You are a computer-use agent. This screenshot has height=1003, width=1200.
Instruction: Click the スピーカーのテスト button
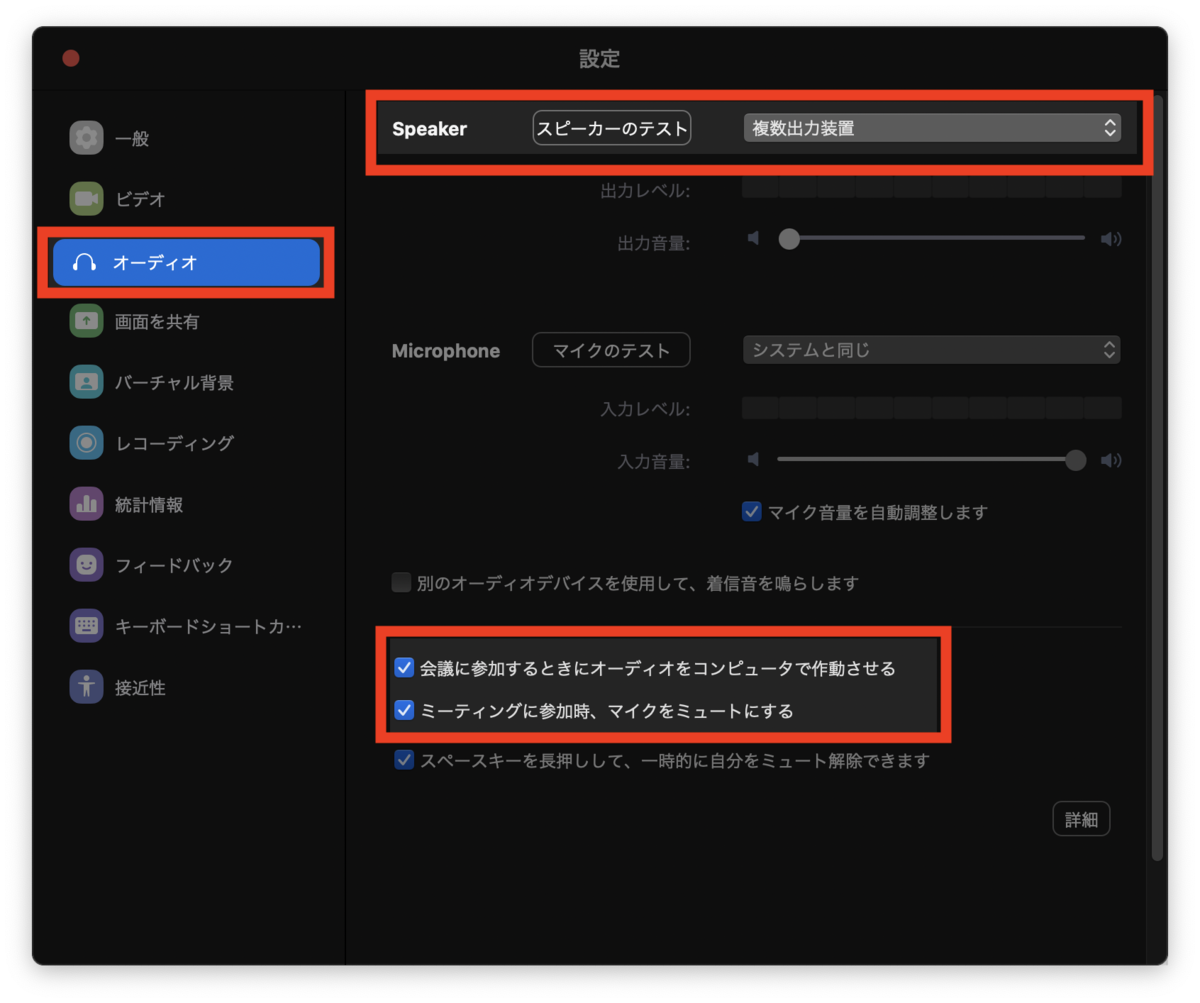click(x=611, y=127)
